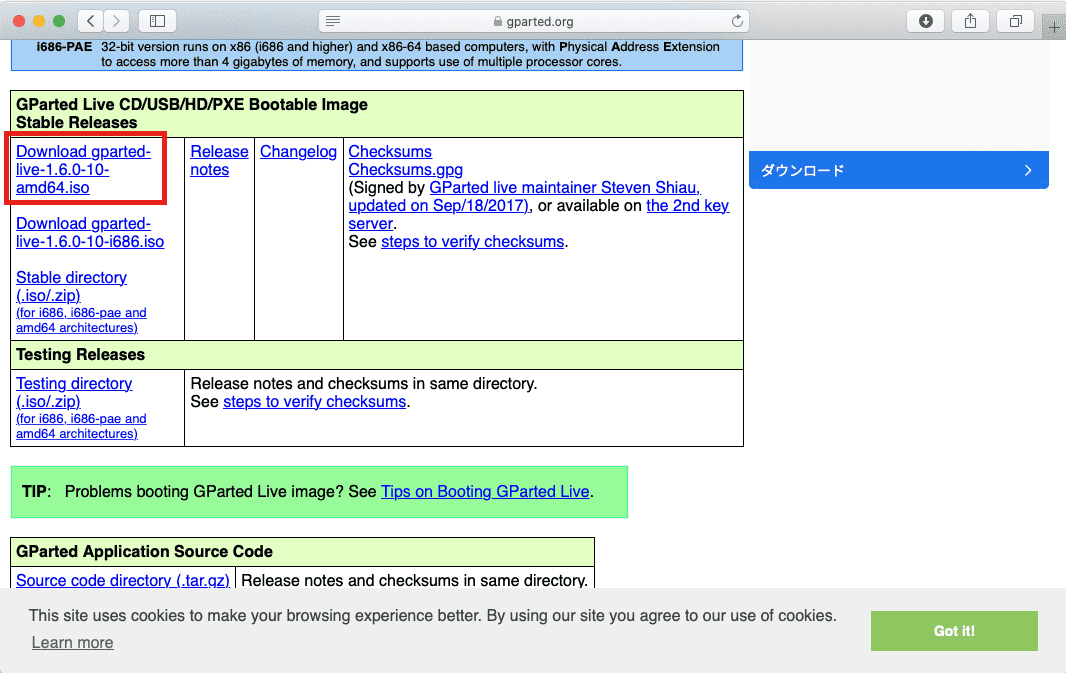The width and height of the screenshot is (1066, 673).
Task: Click the Stable Releases heading text
Action: click(x=76, y=122)
